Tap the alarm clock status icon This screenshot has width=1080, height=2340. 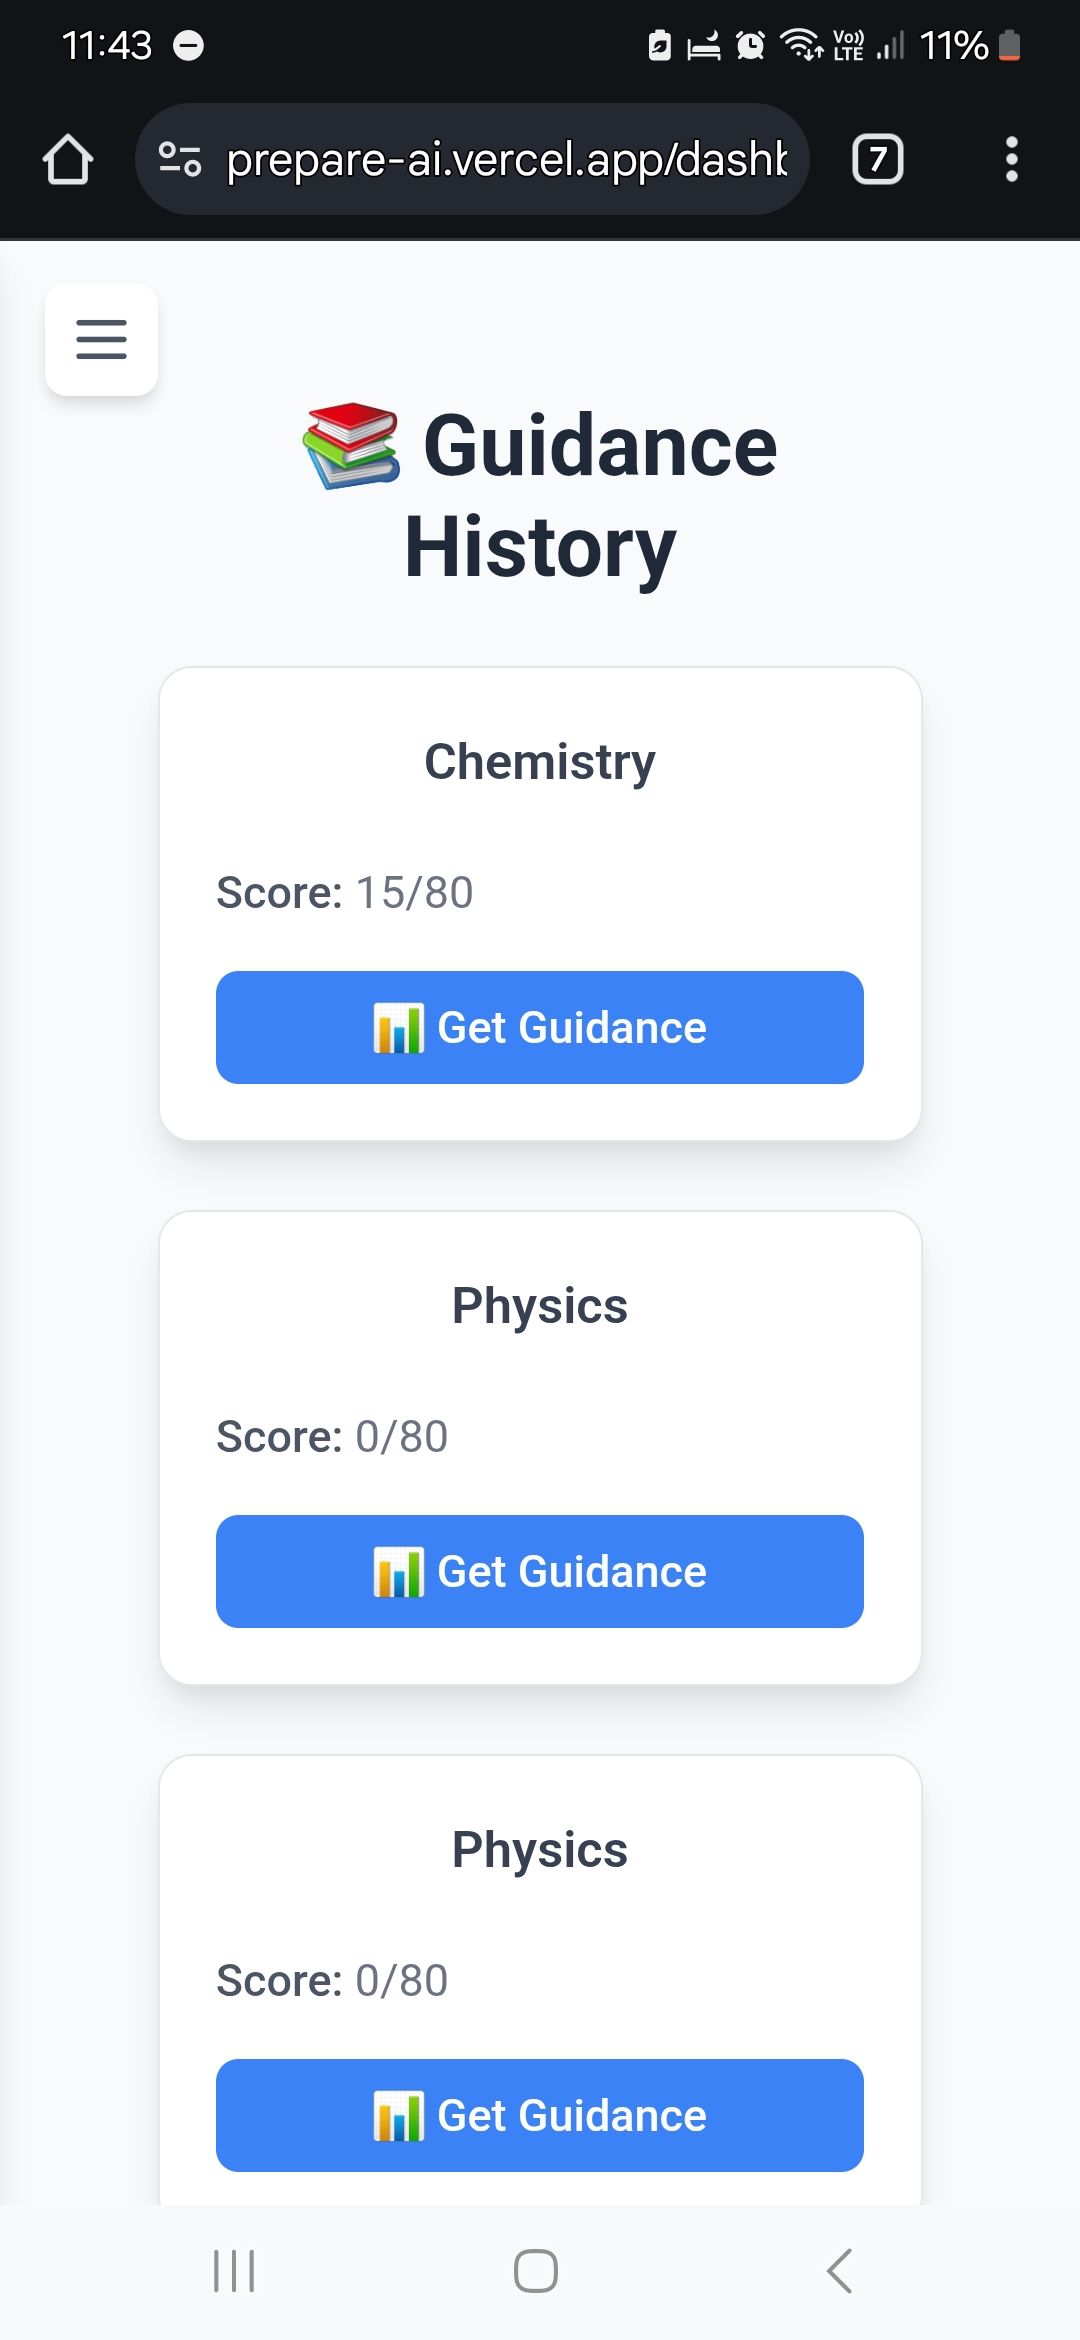pyautogui.click(x=750, y=45)
